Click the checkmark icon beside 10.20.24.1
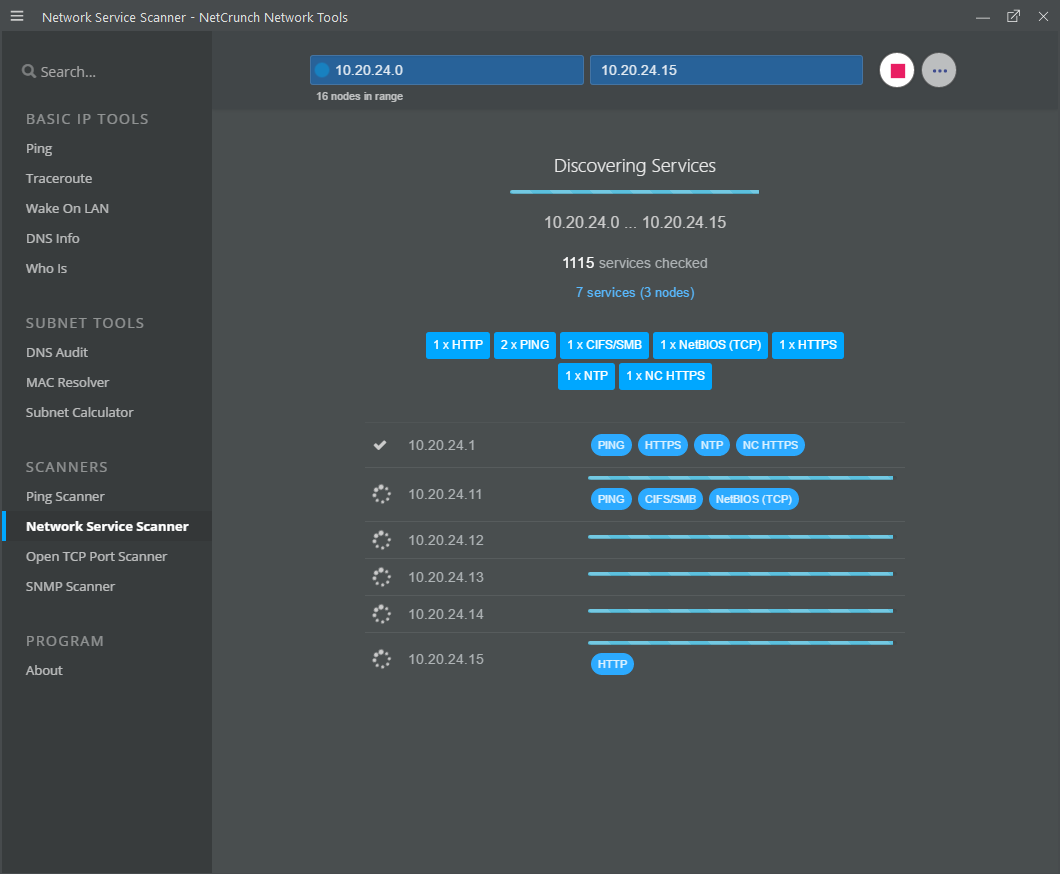The image size is (1060, 874). tap(380, 445)
